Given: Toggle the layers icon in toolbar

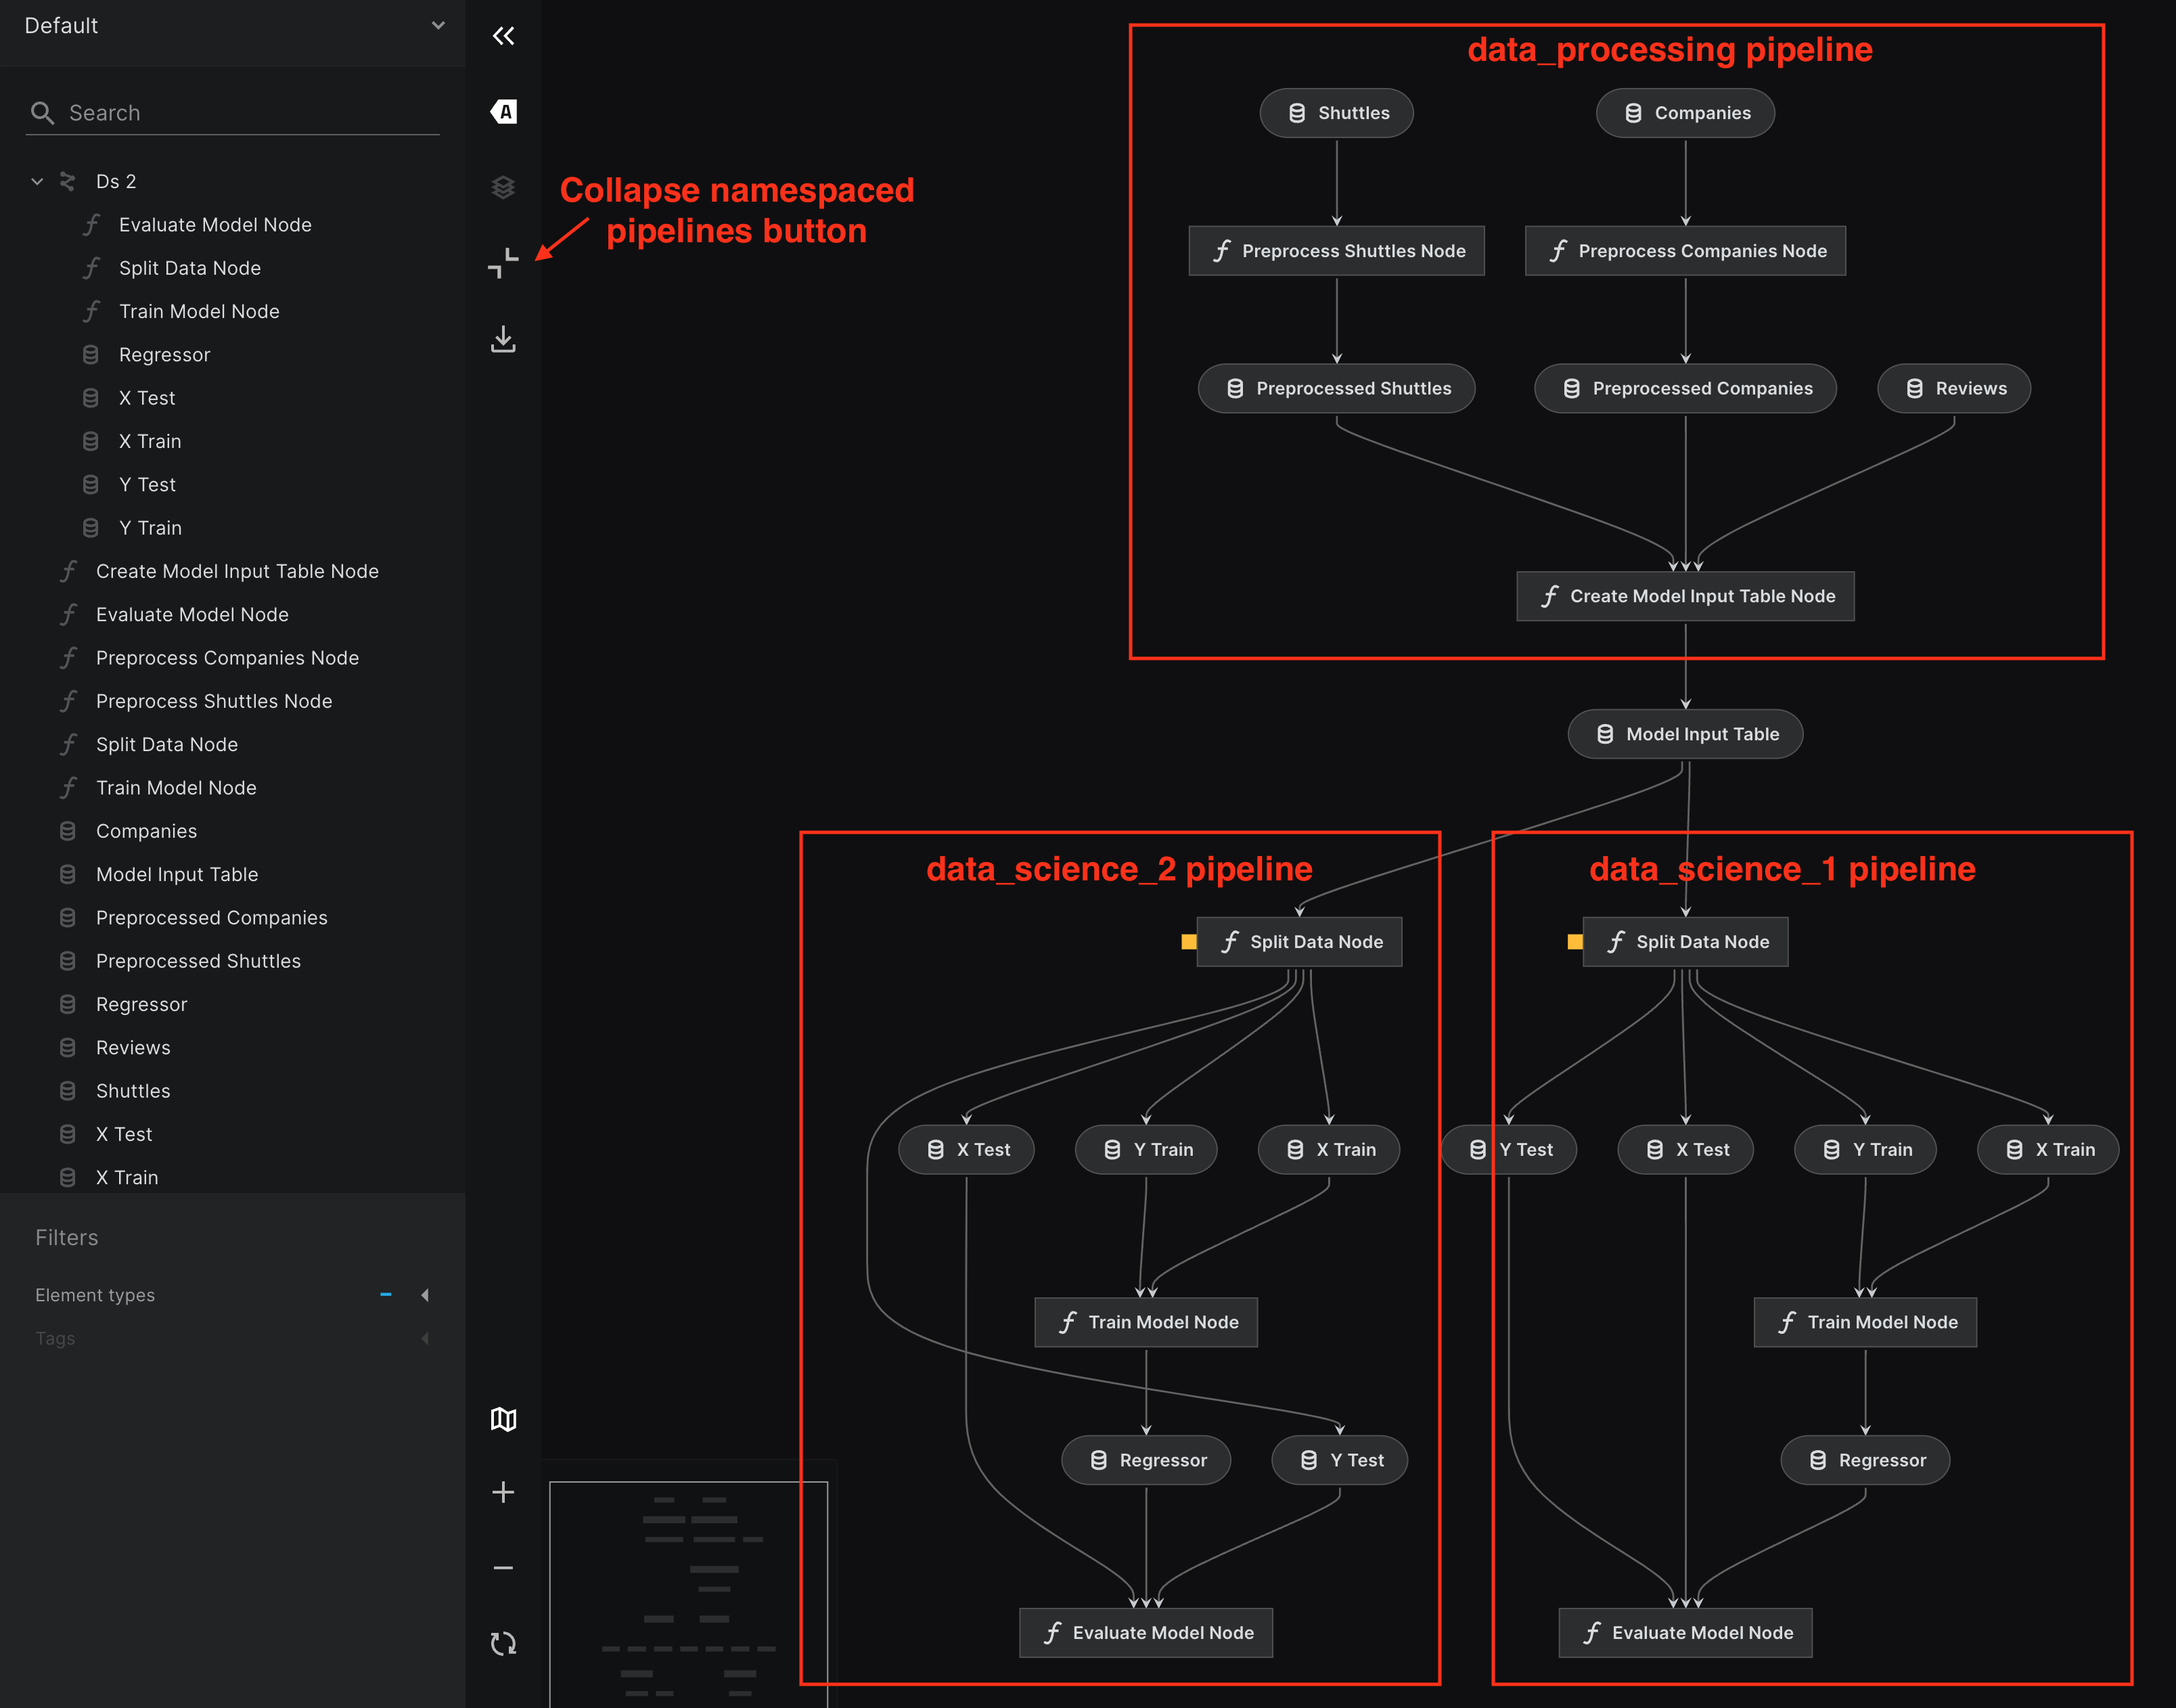Looking at the screenshot, I should tap(503, 187).
